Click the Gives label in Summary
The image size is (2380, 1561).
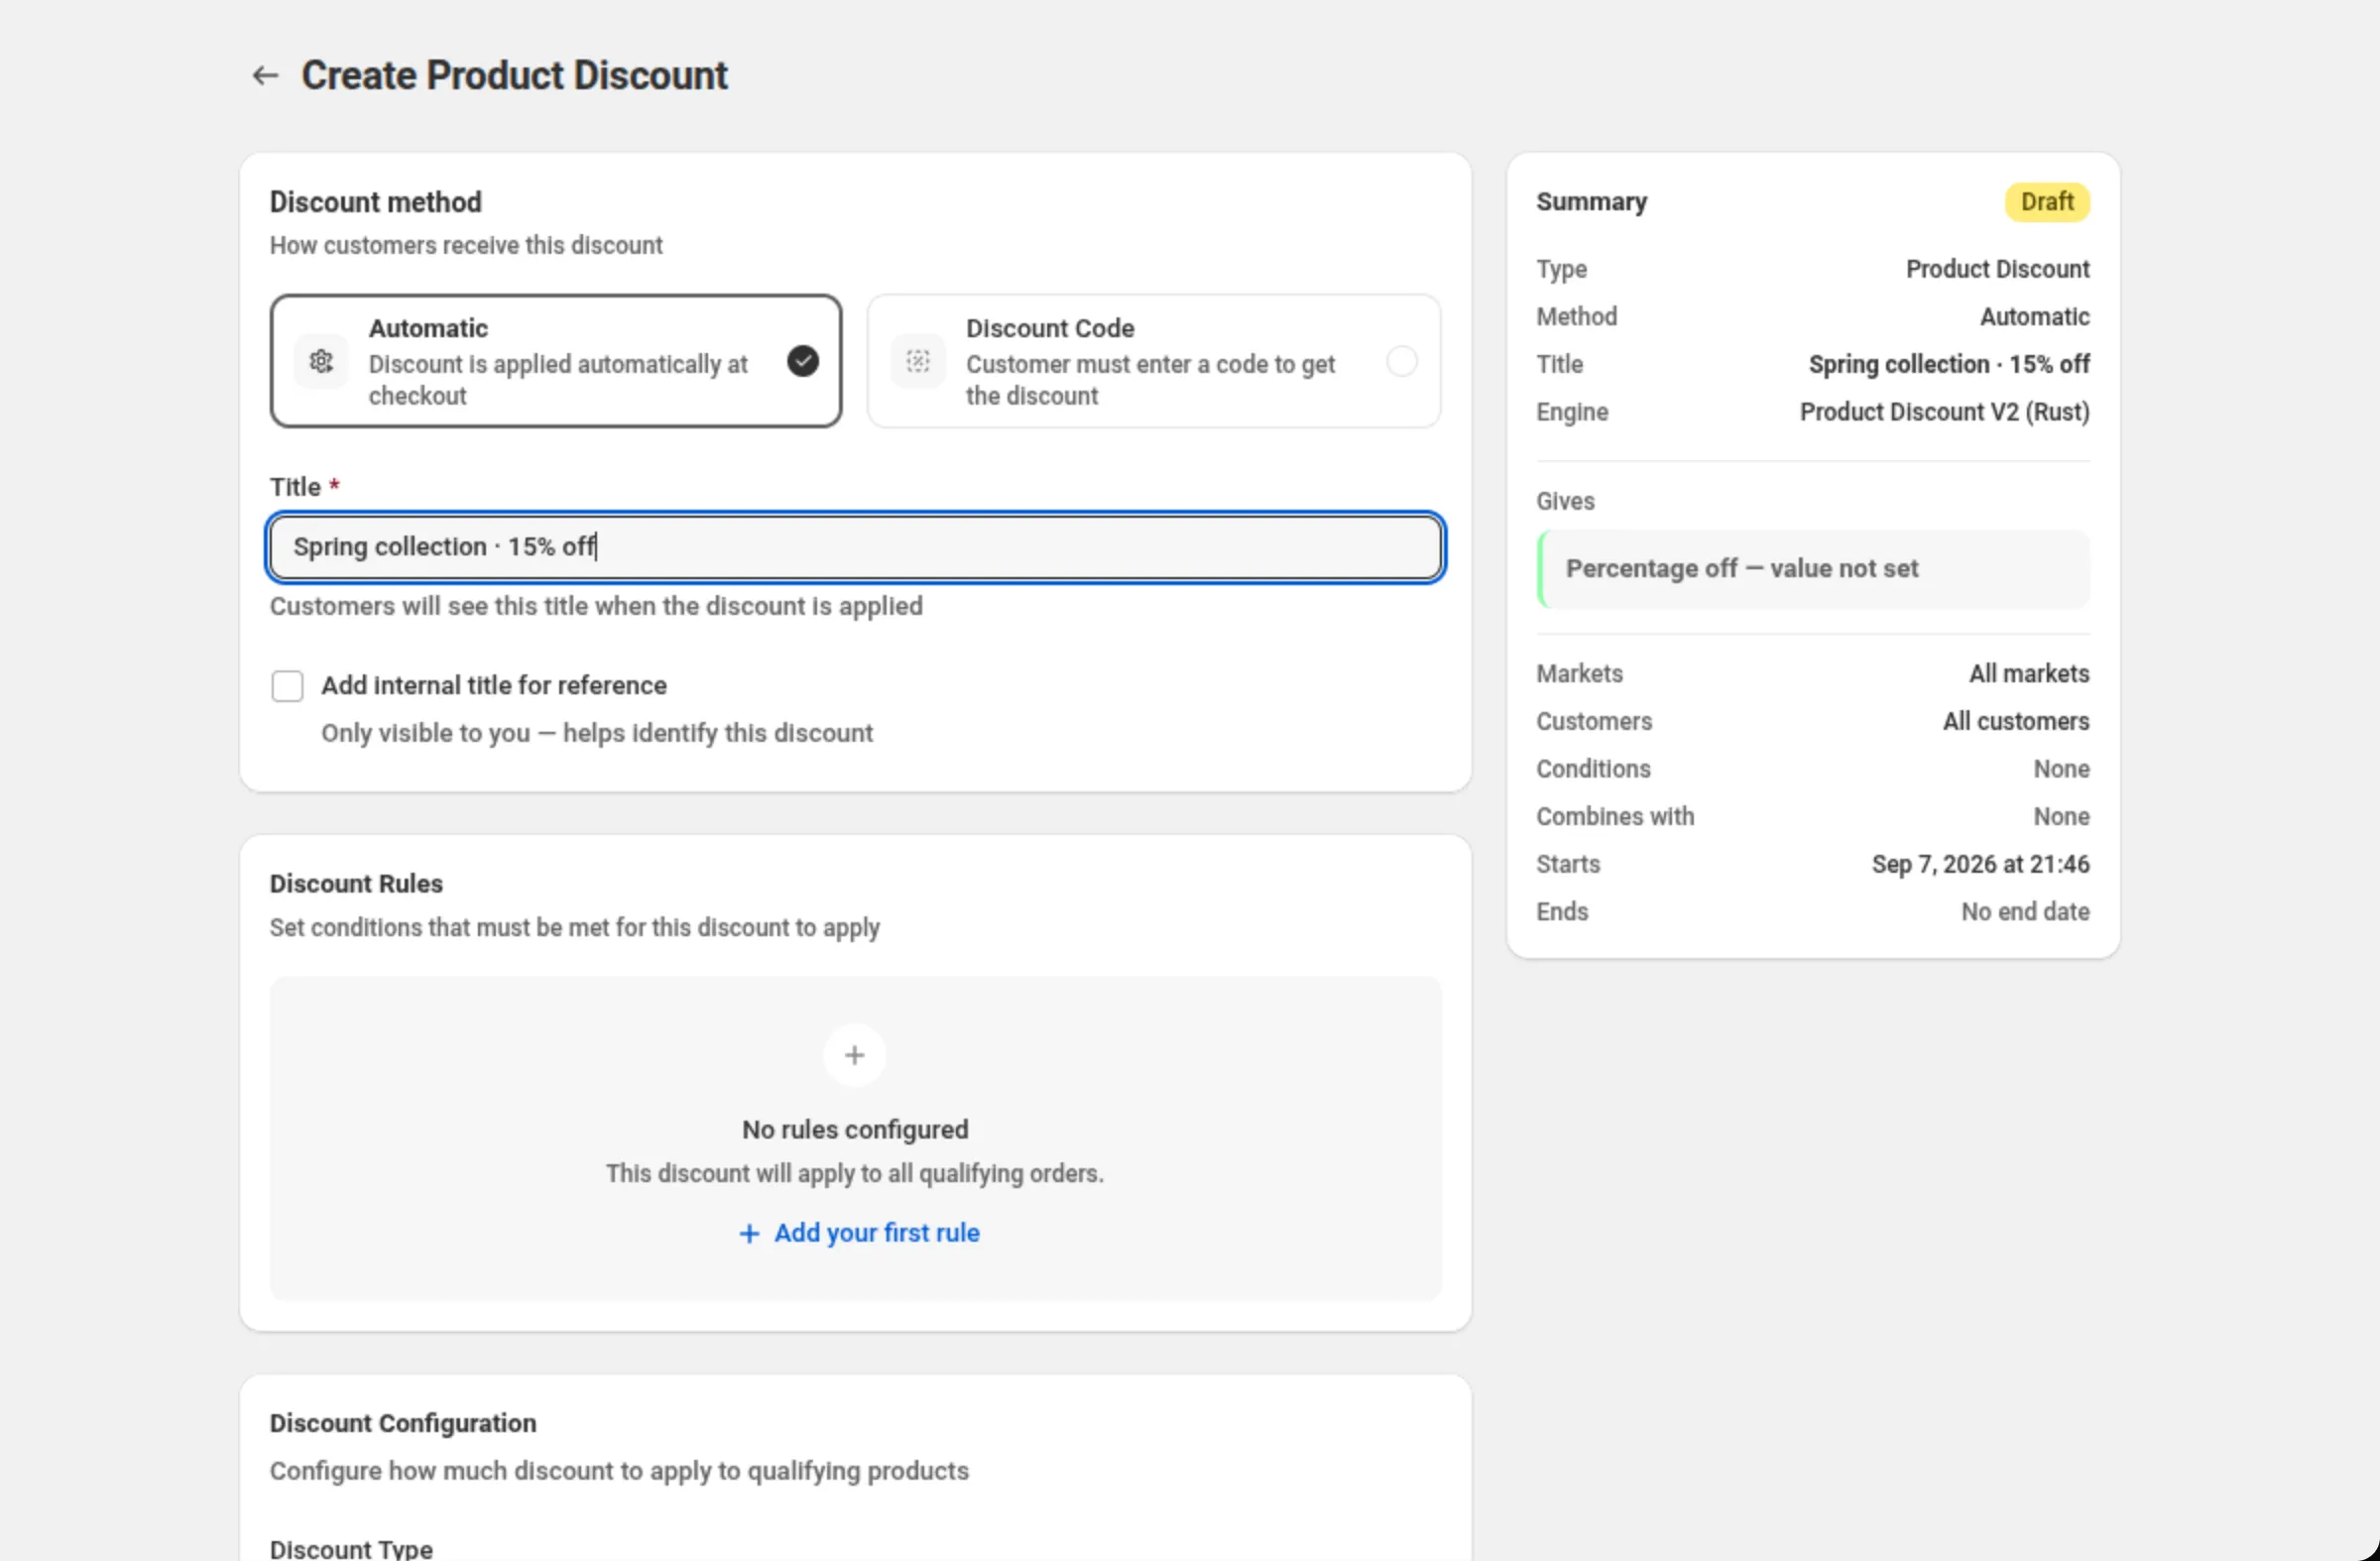click(1565, 501)
